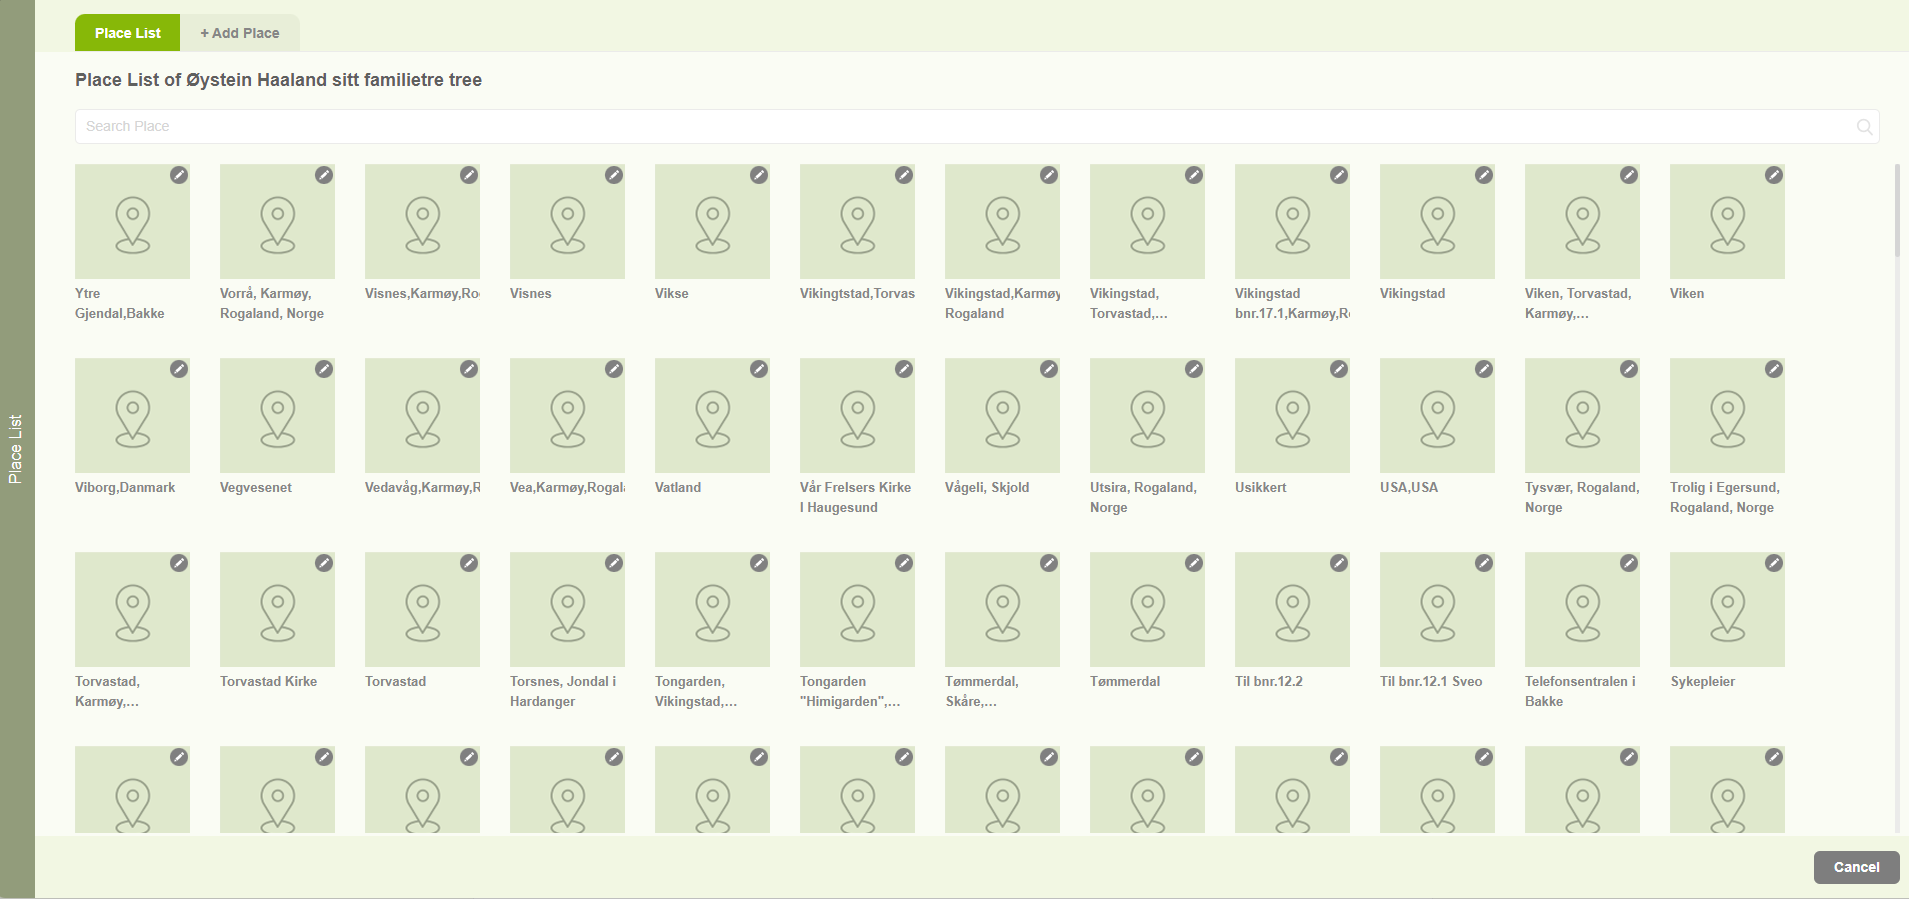Click the edit pencil for Sykepleier
This screenshot has width=1909, height=899.
1774,563
